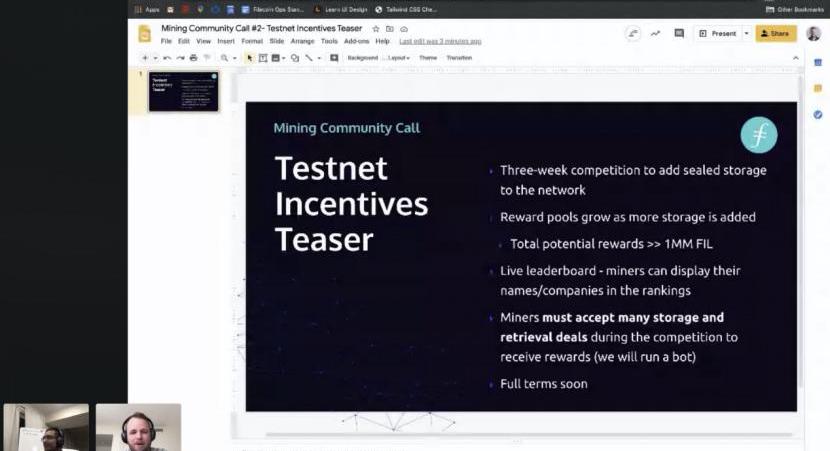Click the Print icon in toolbar
Screen dimensions: 830x451
point(193,58)
